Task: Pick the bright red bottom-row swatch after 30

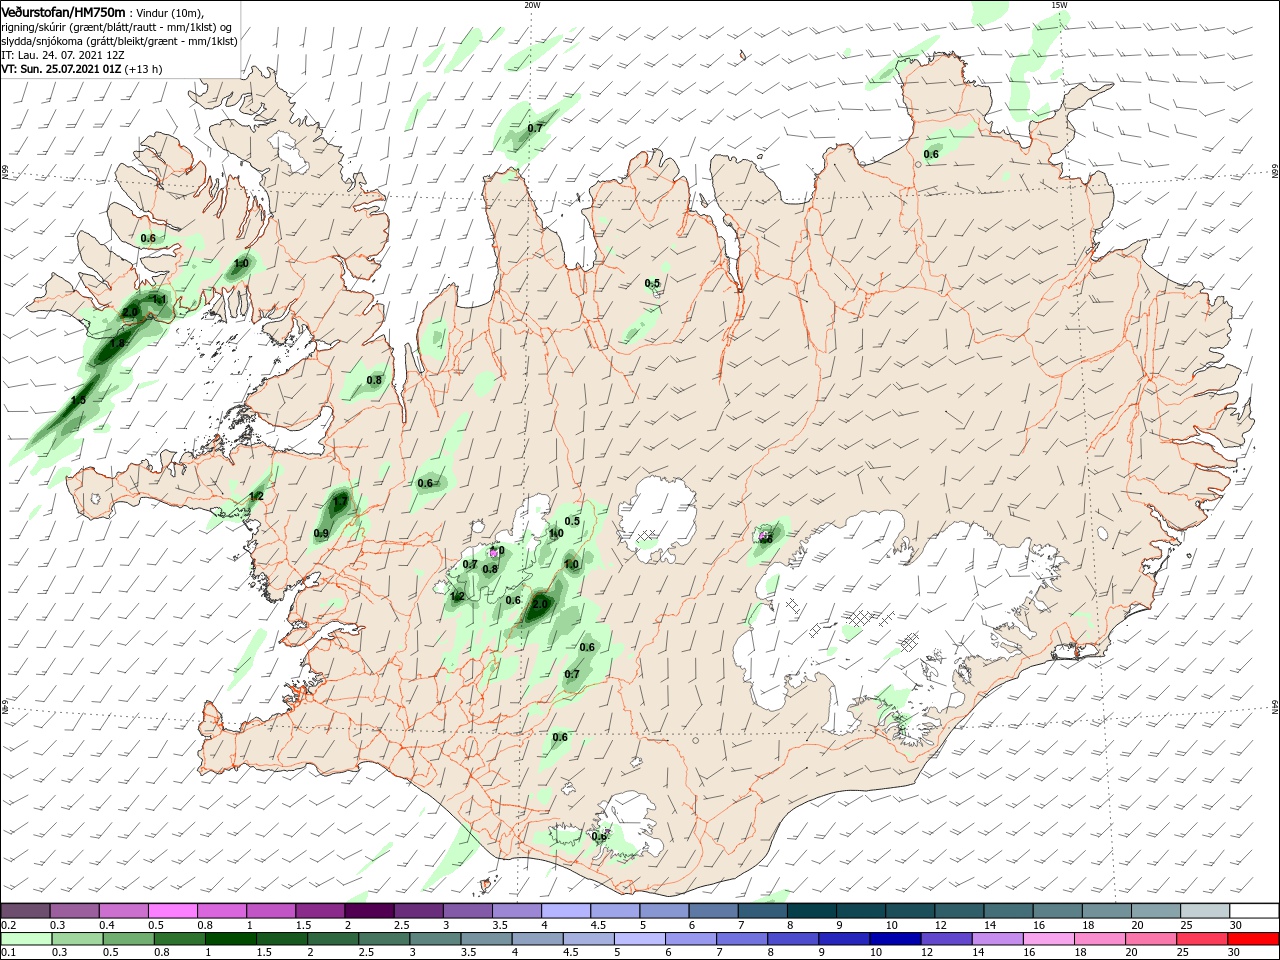Action: [x=1254, y=939]
